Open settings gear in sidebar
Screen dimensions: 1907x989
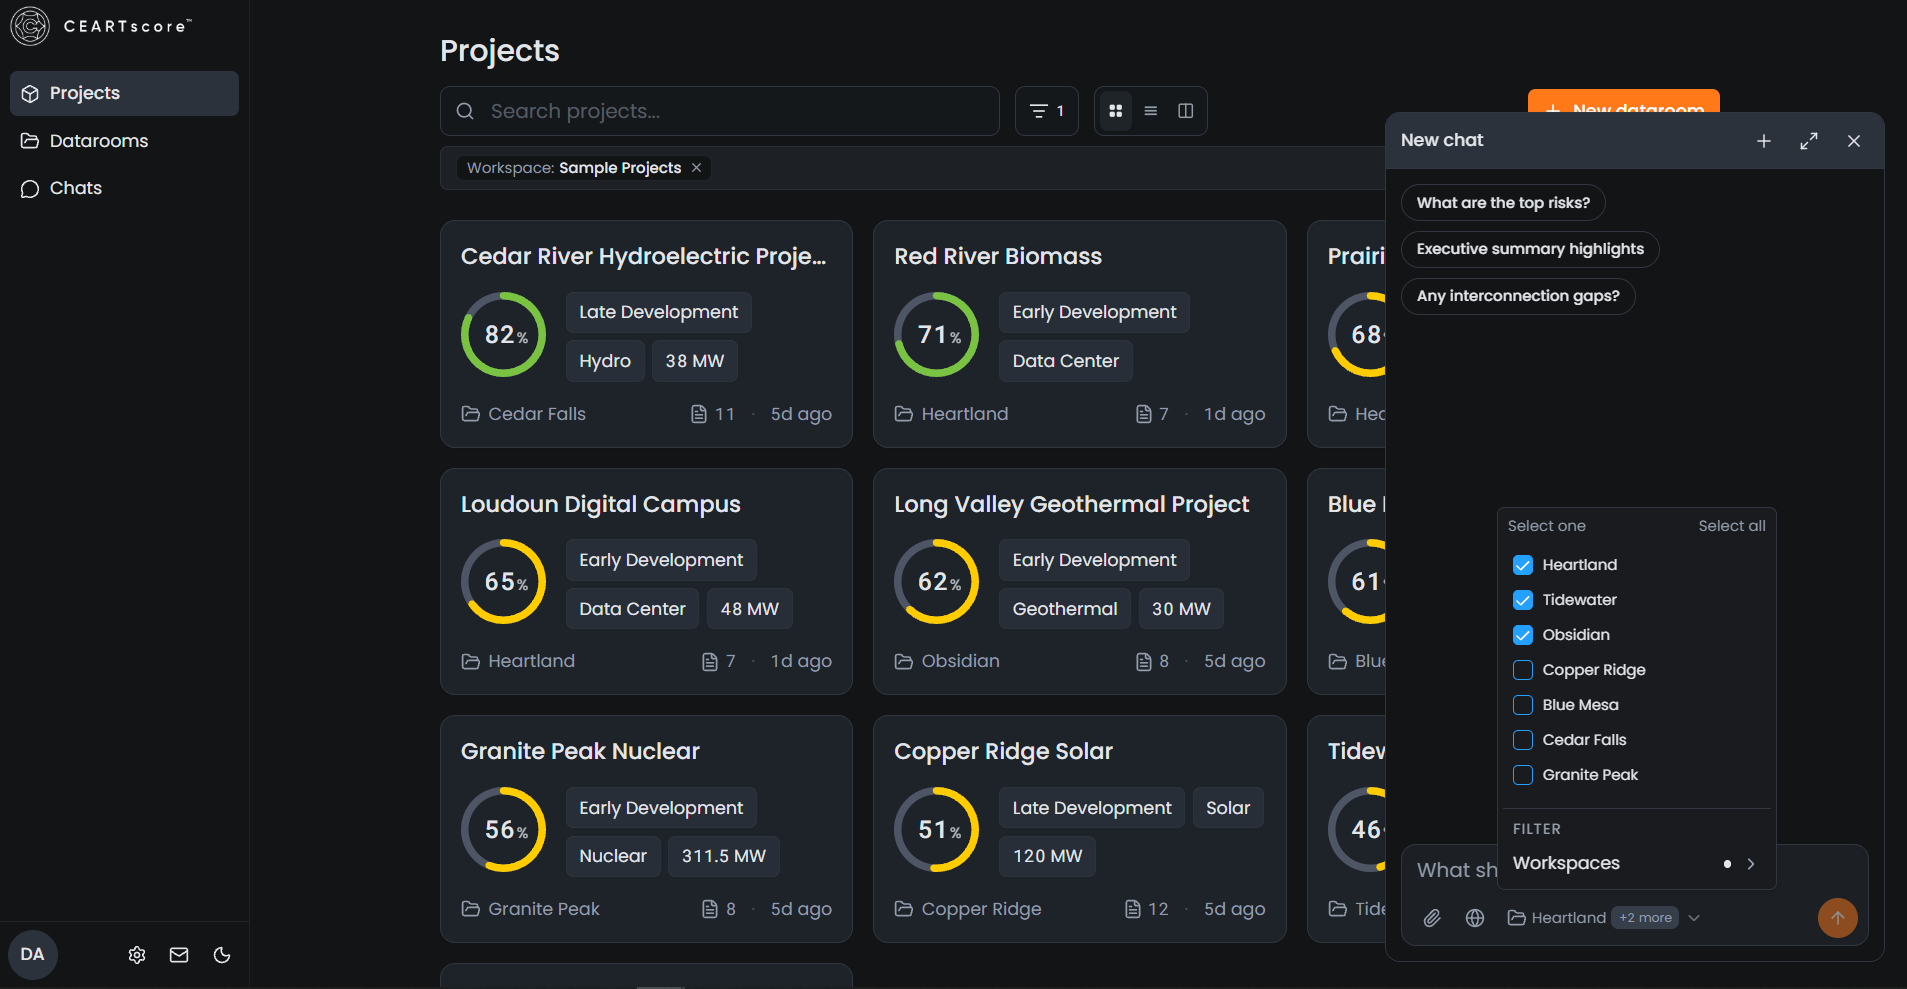point(137,955)
